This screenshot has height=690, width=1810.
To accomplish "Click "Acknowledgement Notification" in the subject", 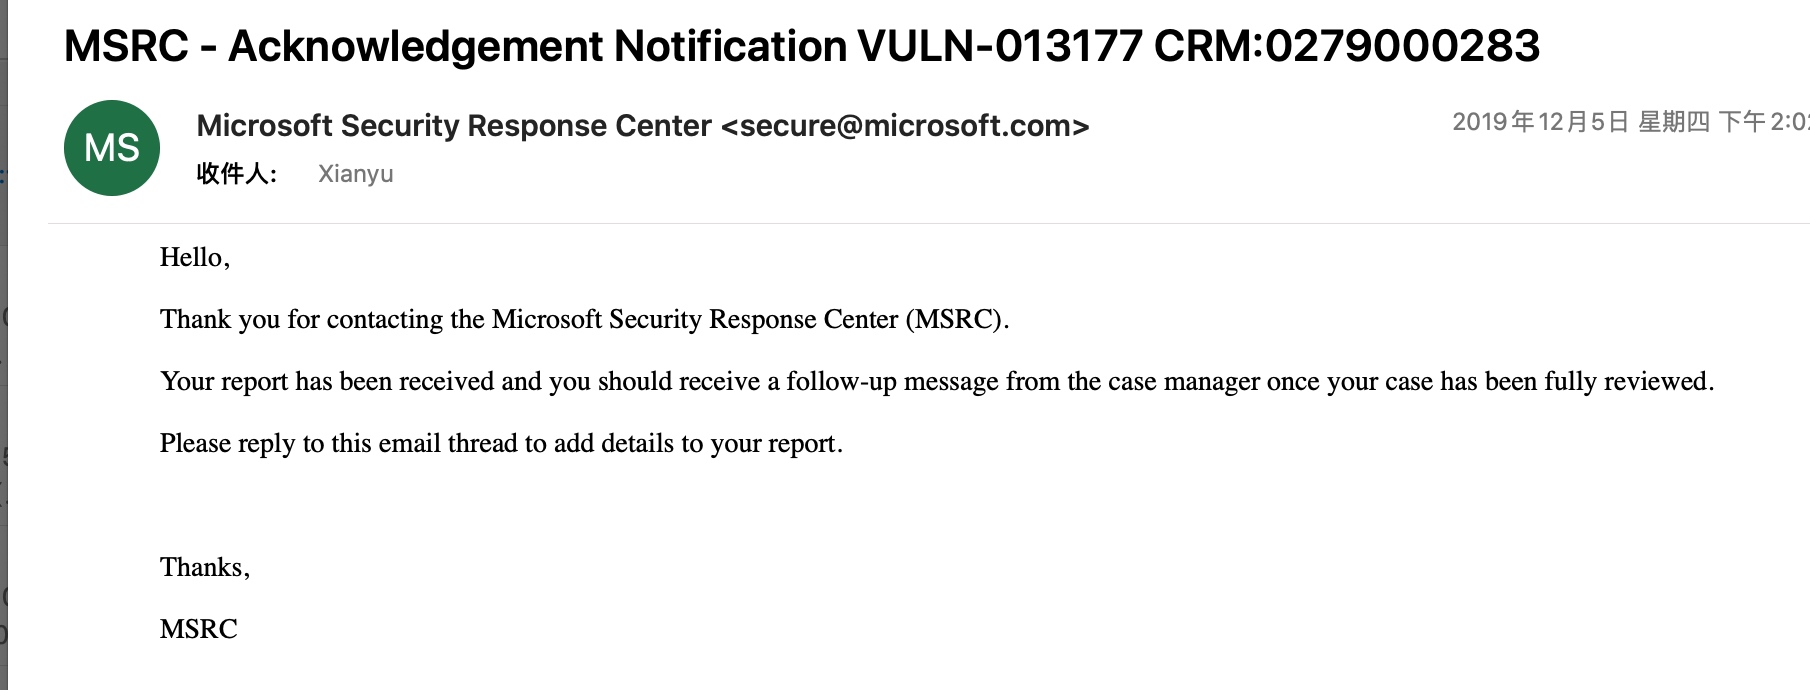I will point(537,46).
